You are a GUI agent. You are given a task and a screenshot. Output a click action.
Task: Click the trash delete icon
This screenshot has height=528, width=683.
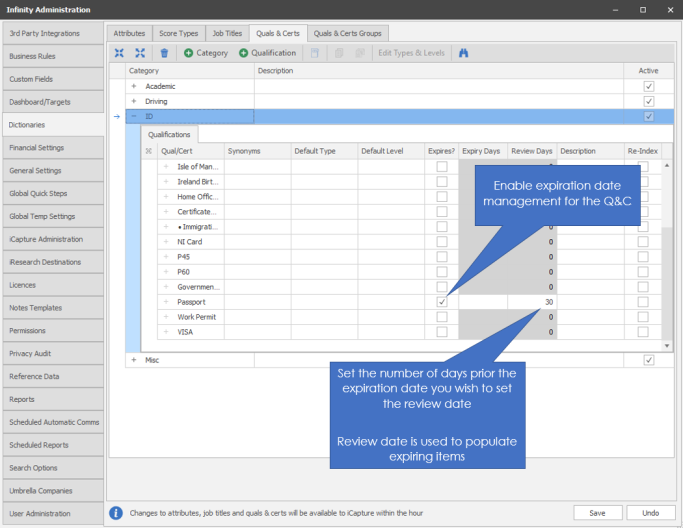tap(165, 53)
